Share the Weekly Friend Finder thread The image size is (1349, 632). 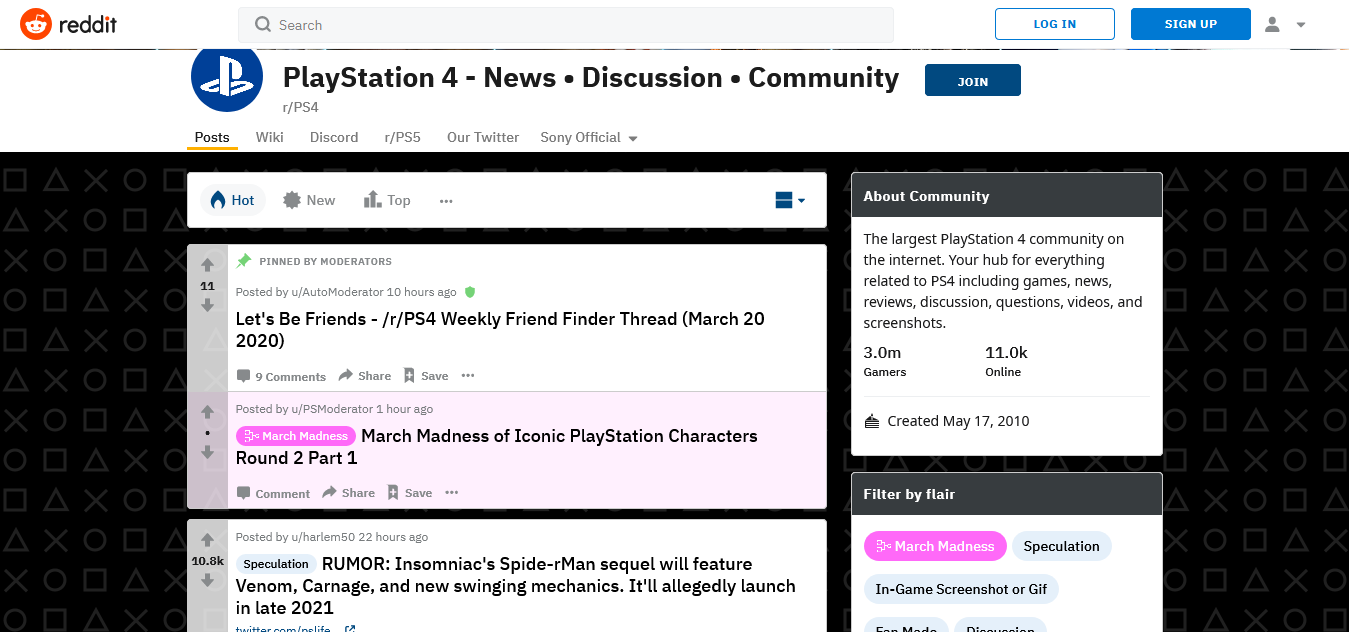click(365, 376)
